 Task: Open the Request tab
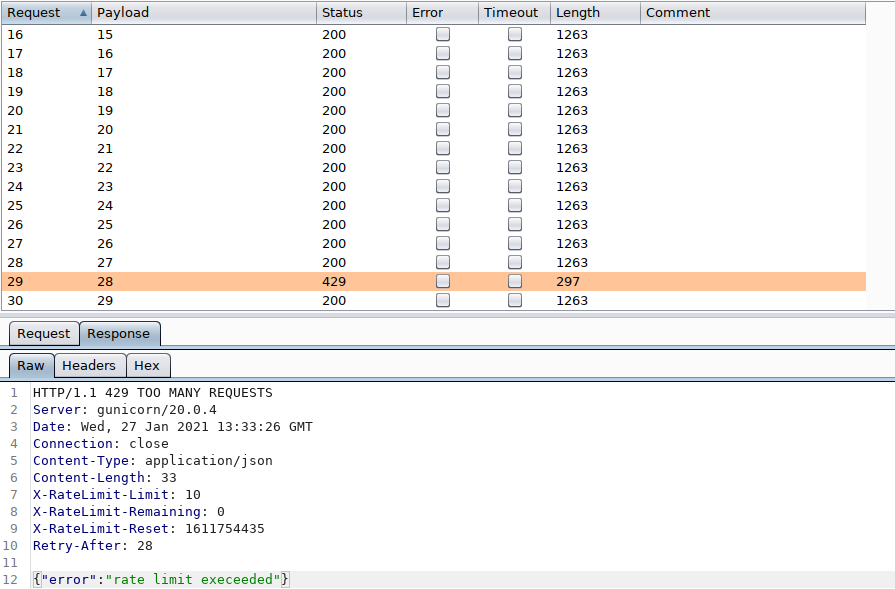pyautogui.click(x=43, y=334)
